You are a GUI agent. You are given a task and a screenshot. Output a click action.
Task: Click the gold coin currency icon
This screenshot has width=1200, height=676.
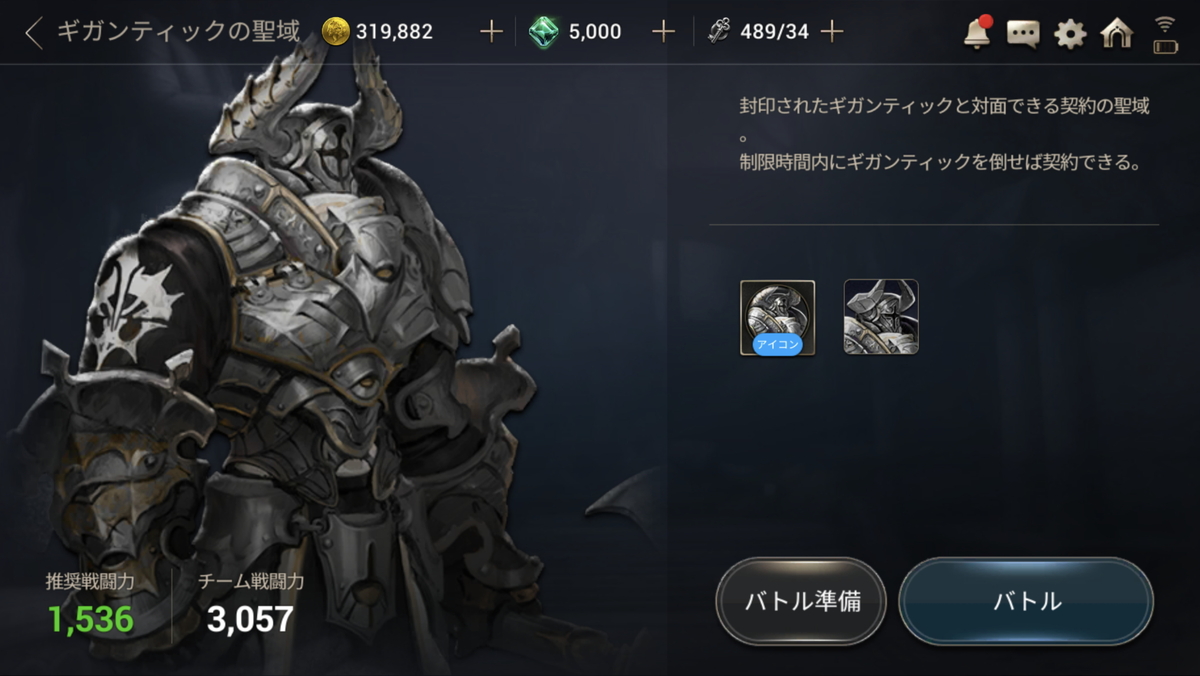pos(337,32)
